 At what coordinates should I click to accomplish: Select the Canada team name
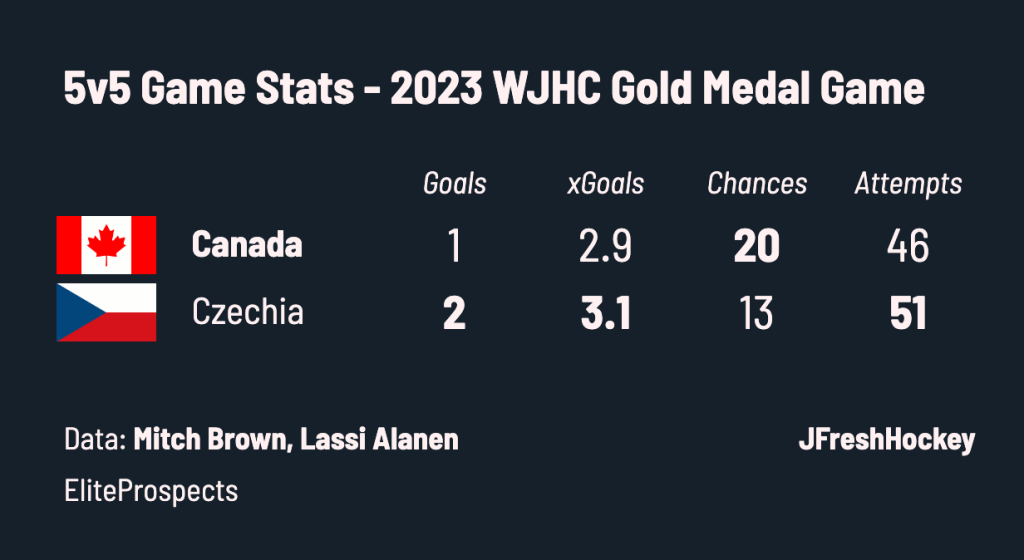click(x=247, y=245)
